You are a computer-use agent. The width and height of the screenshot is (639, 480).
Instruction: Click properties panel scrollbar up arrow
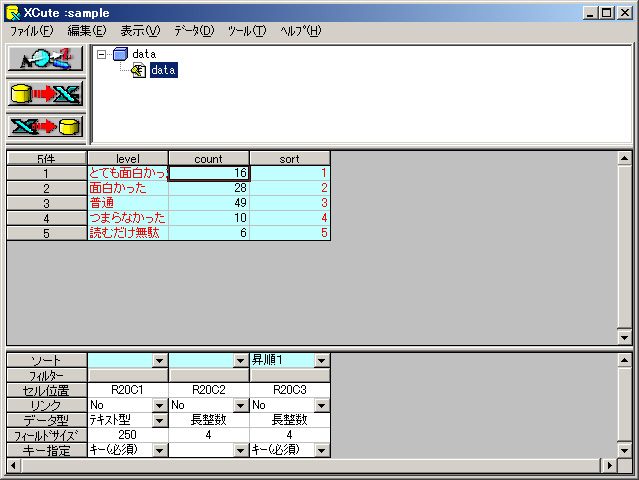(x=624, y=360)
